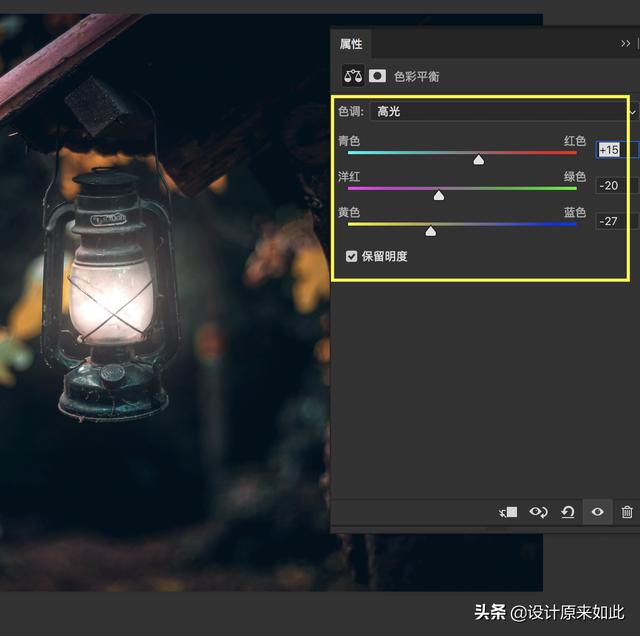Open the 色调 dropdown showing 高光
The height and width of the screenshot is (636, 640).
503,111
